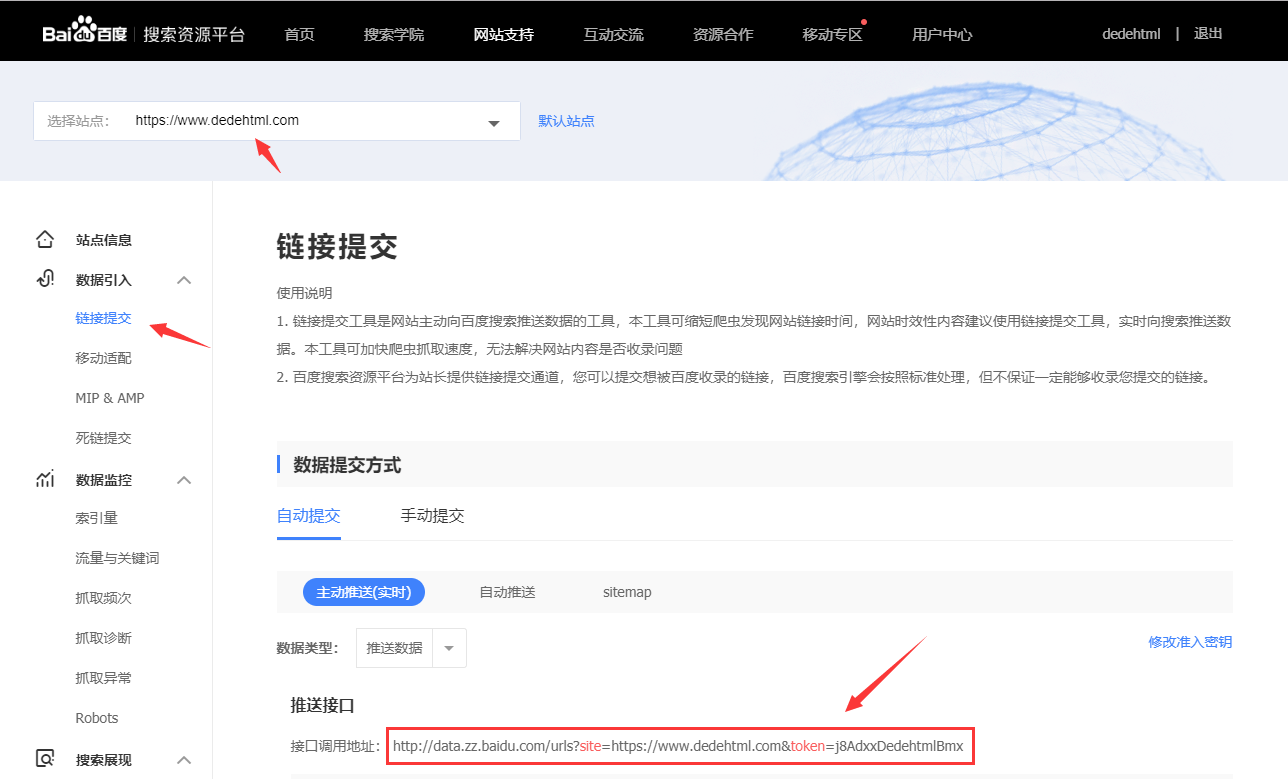
Task: Click 退出 to log out
Action: pyautogui.click(x=1208, y=33)
